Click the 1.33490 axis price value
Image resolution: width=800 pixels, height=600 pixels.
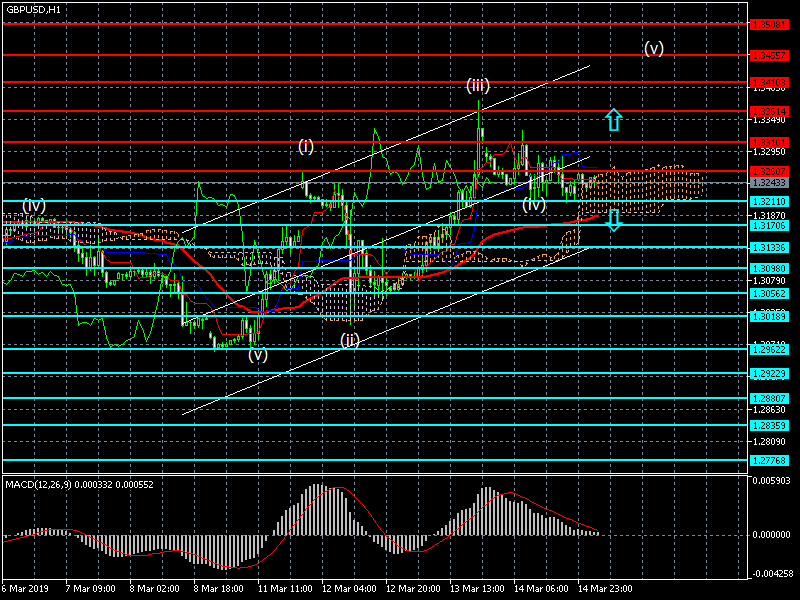point(769,120)
